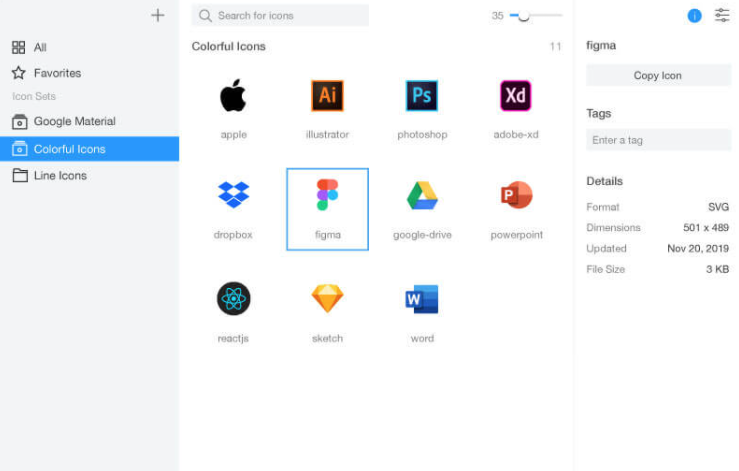This screenshot has width=739, height=471.
Task: Click the Nov 20, 2019 updated date
Action: coord(698,248)
